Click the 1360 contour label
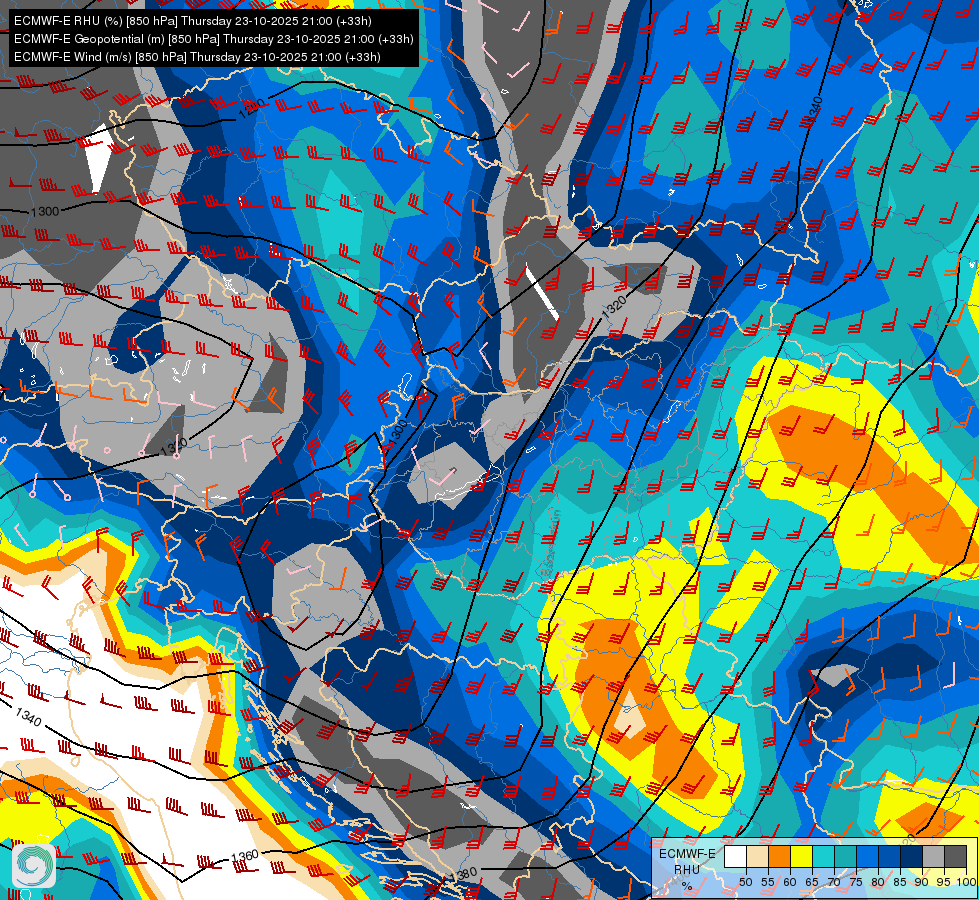 pyautogui.click(x=245, y=857)
